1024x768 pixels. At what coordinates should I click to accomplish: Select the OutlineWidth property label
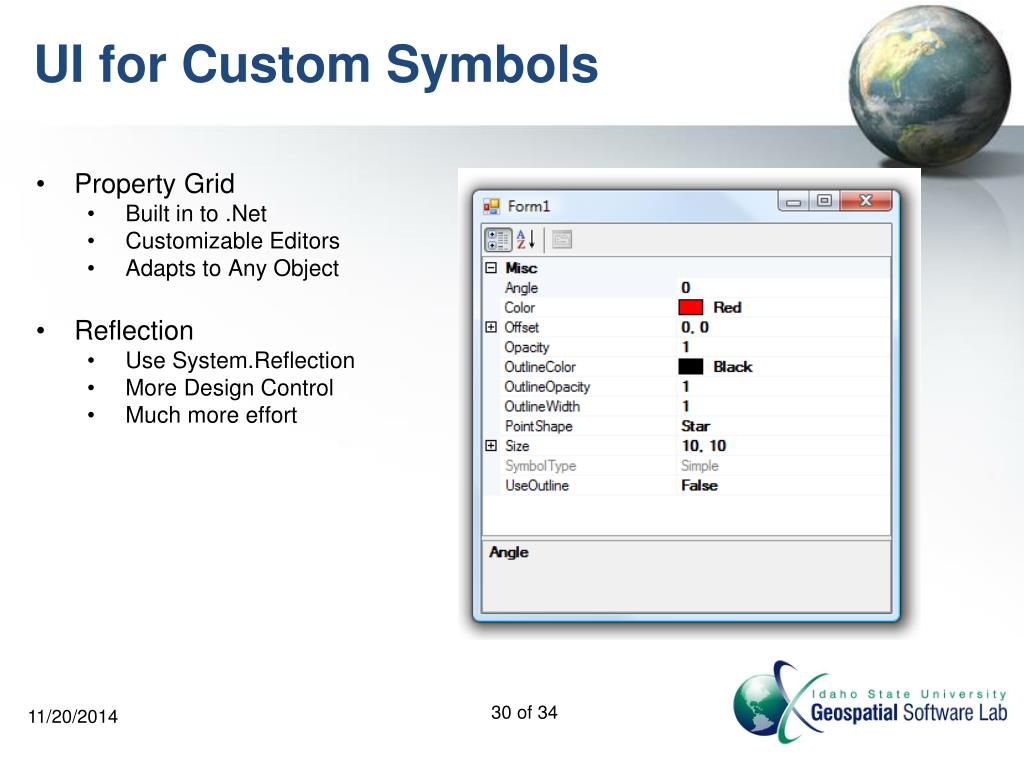pyautogui.click(x=542, y=406)
